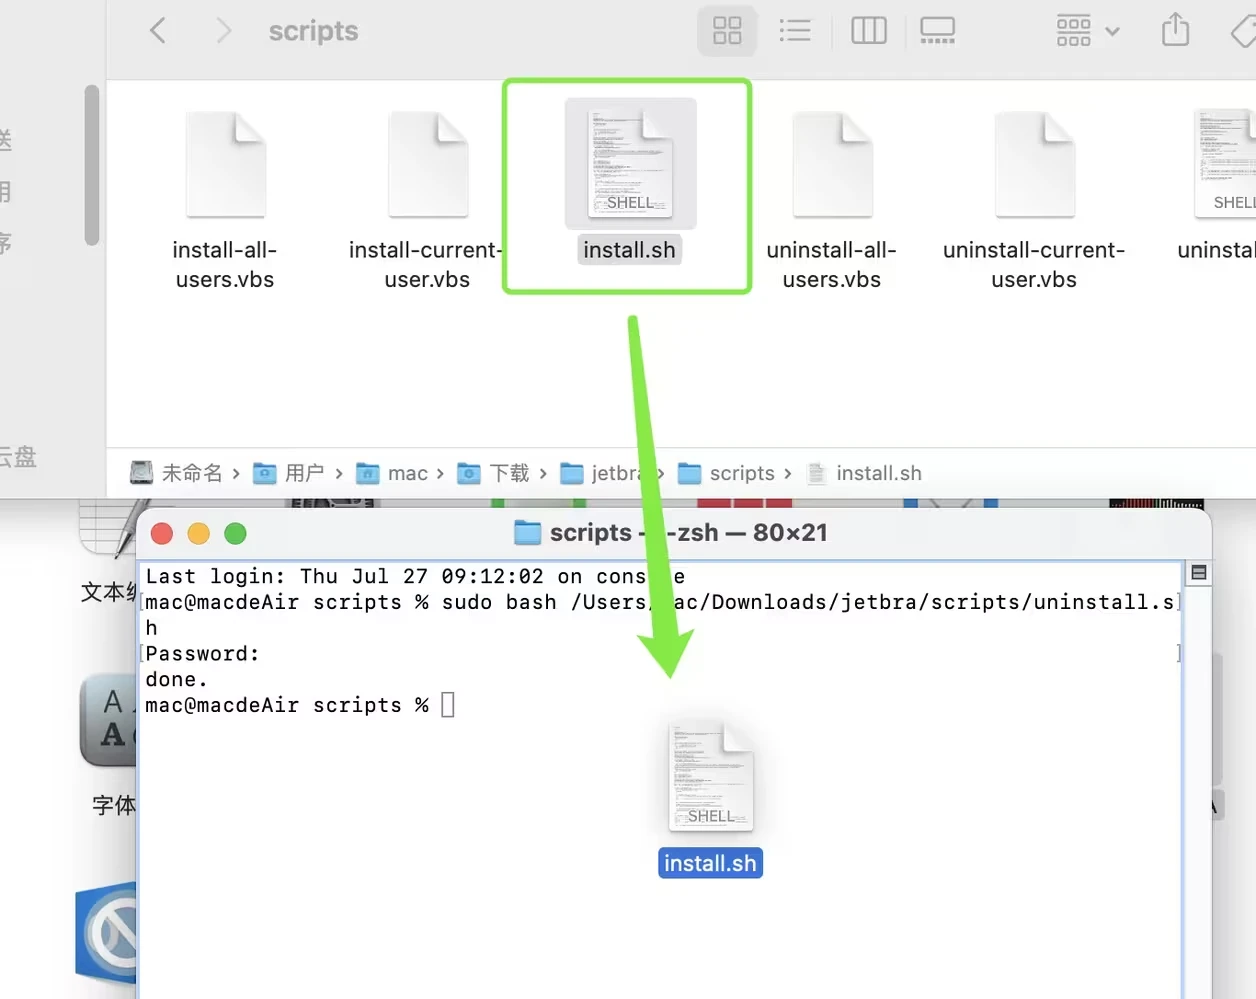Open the Finder group-by dropdown
1256x999 pixels.
pyautogui.click(x=1088, y=31)
